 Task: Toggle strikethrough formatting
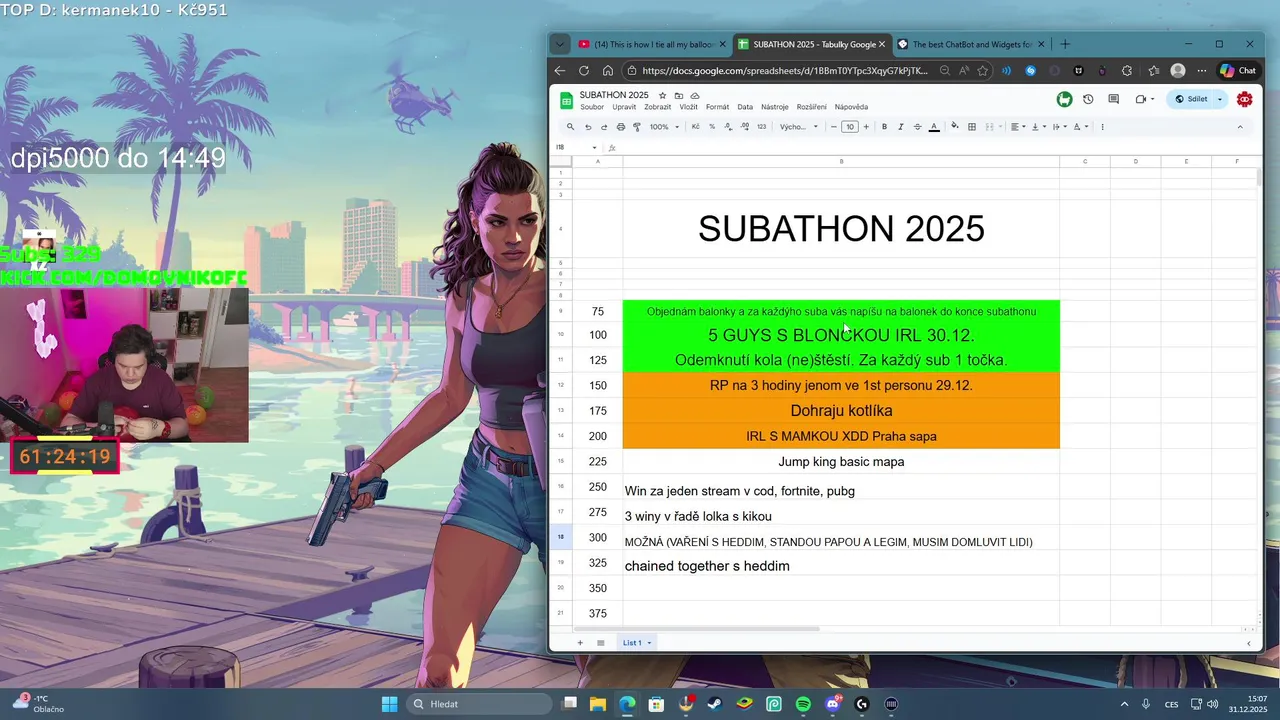[x=917, y=127]
